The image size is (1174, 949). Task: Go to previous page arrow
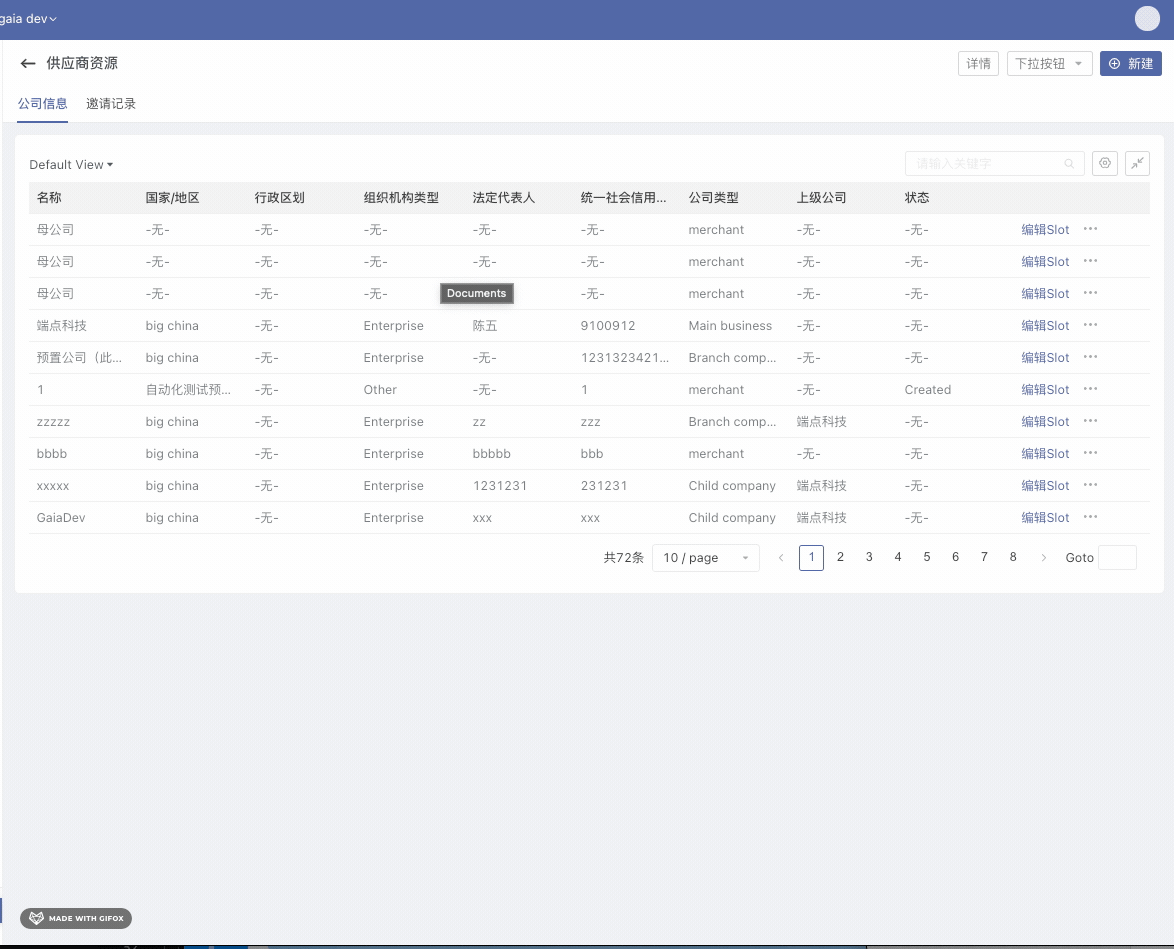[x=781, y=557]
